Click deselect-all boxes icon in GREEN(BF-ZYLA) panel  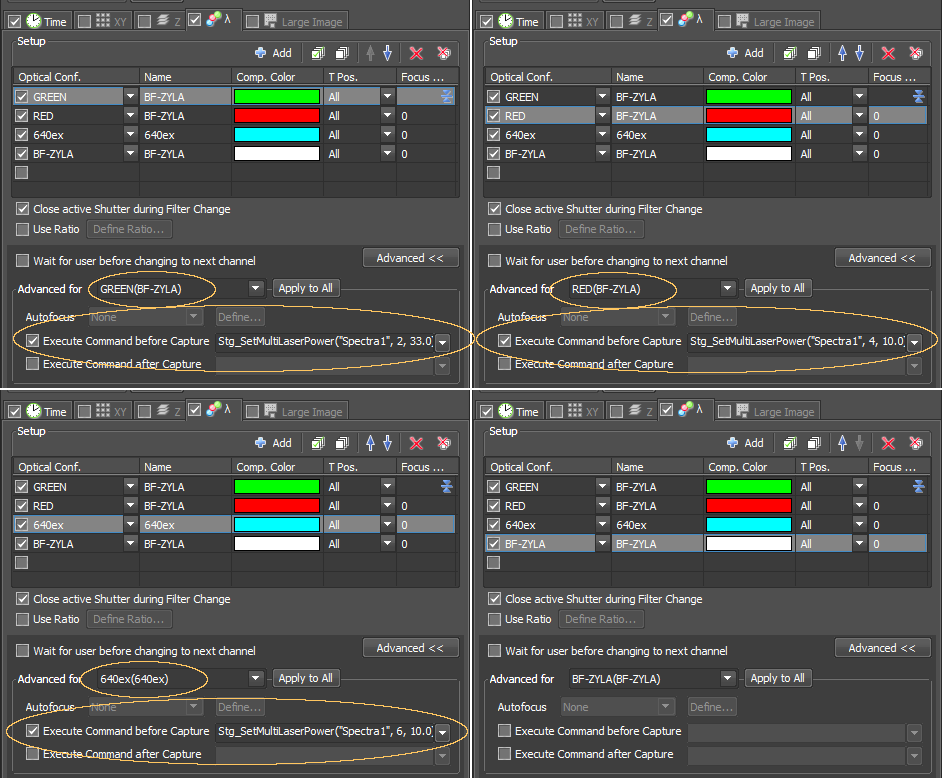341,53
